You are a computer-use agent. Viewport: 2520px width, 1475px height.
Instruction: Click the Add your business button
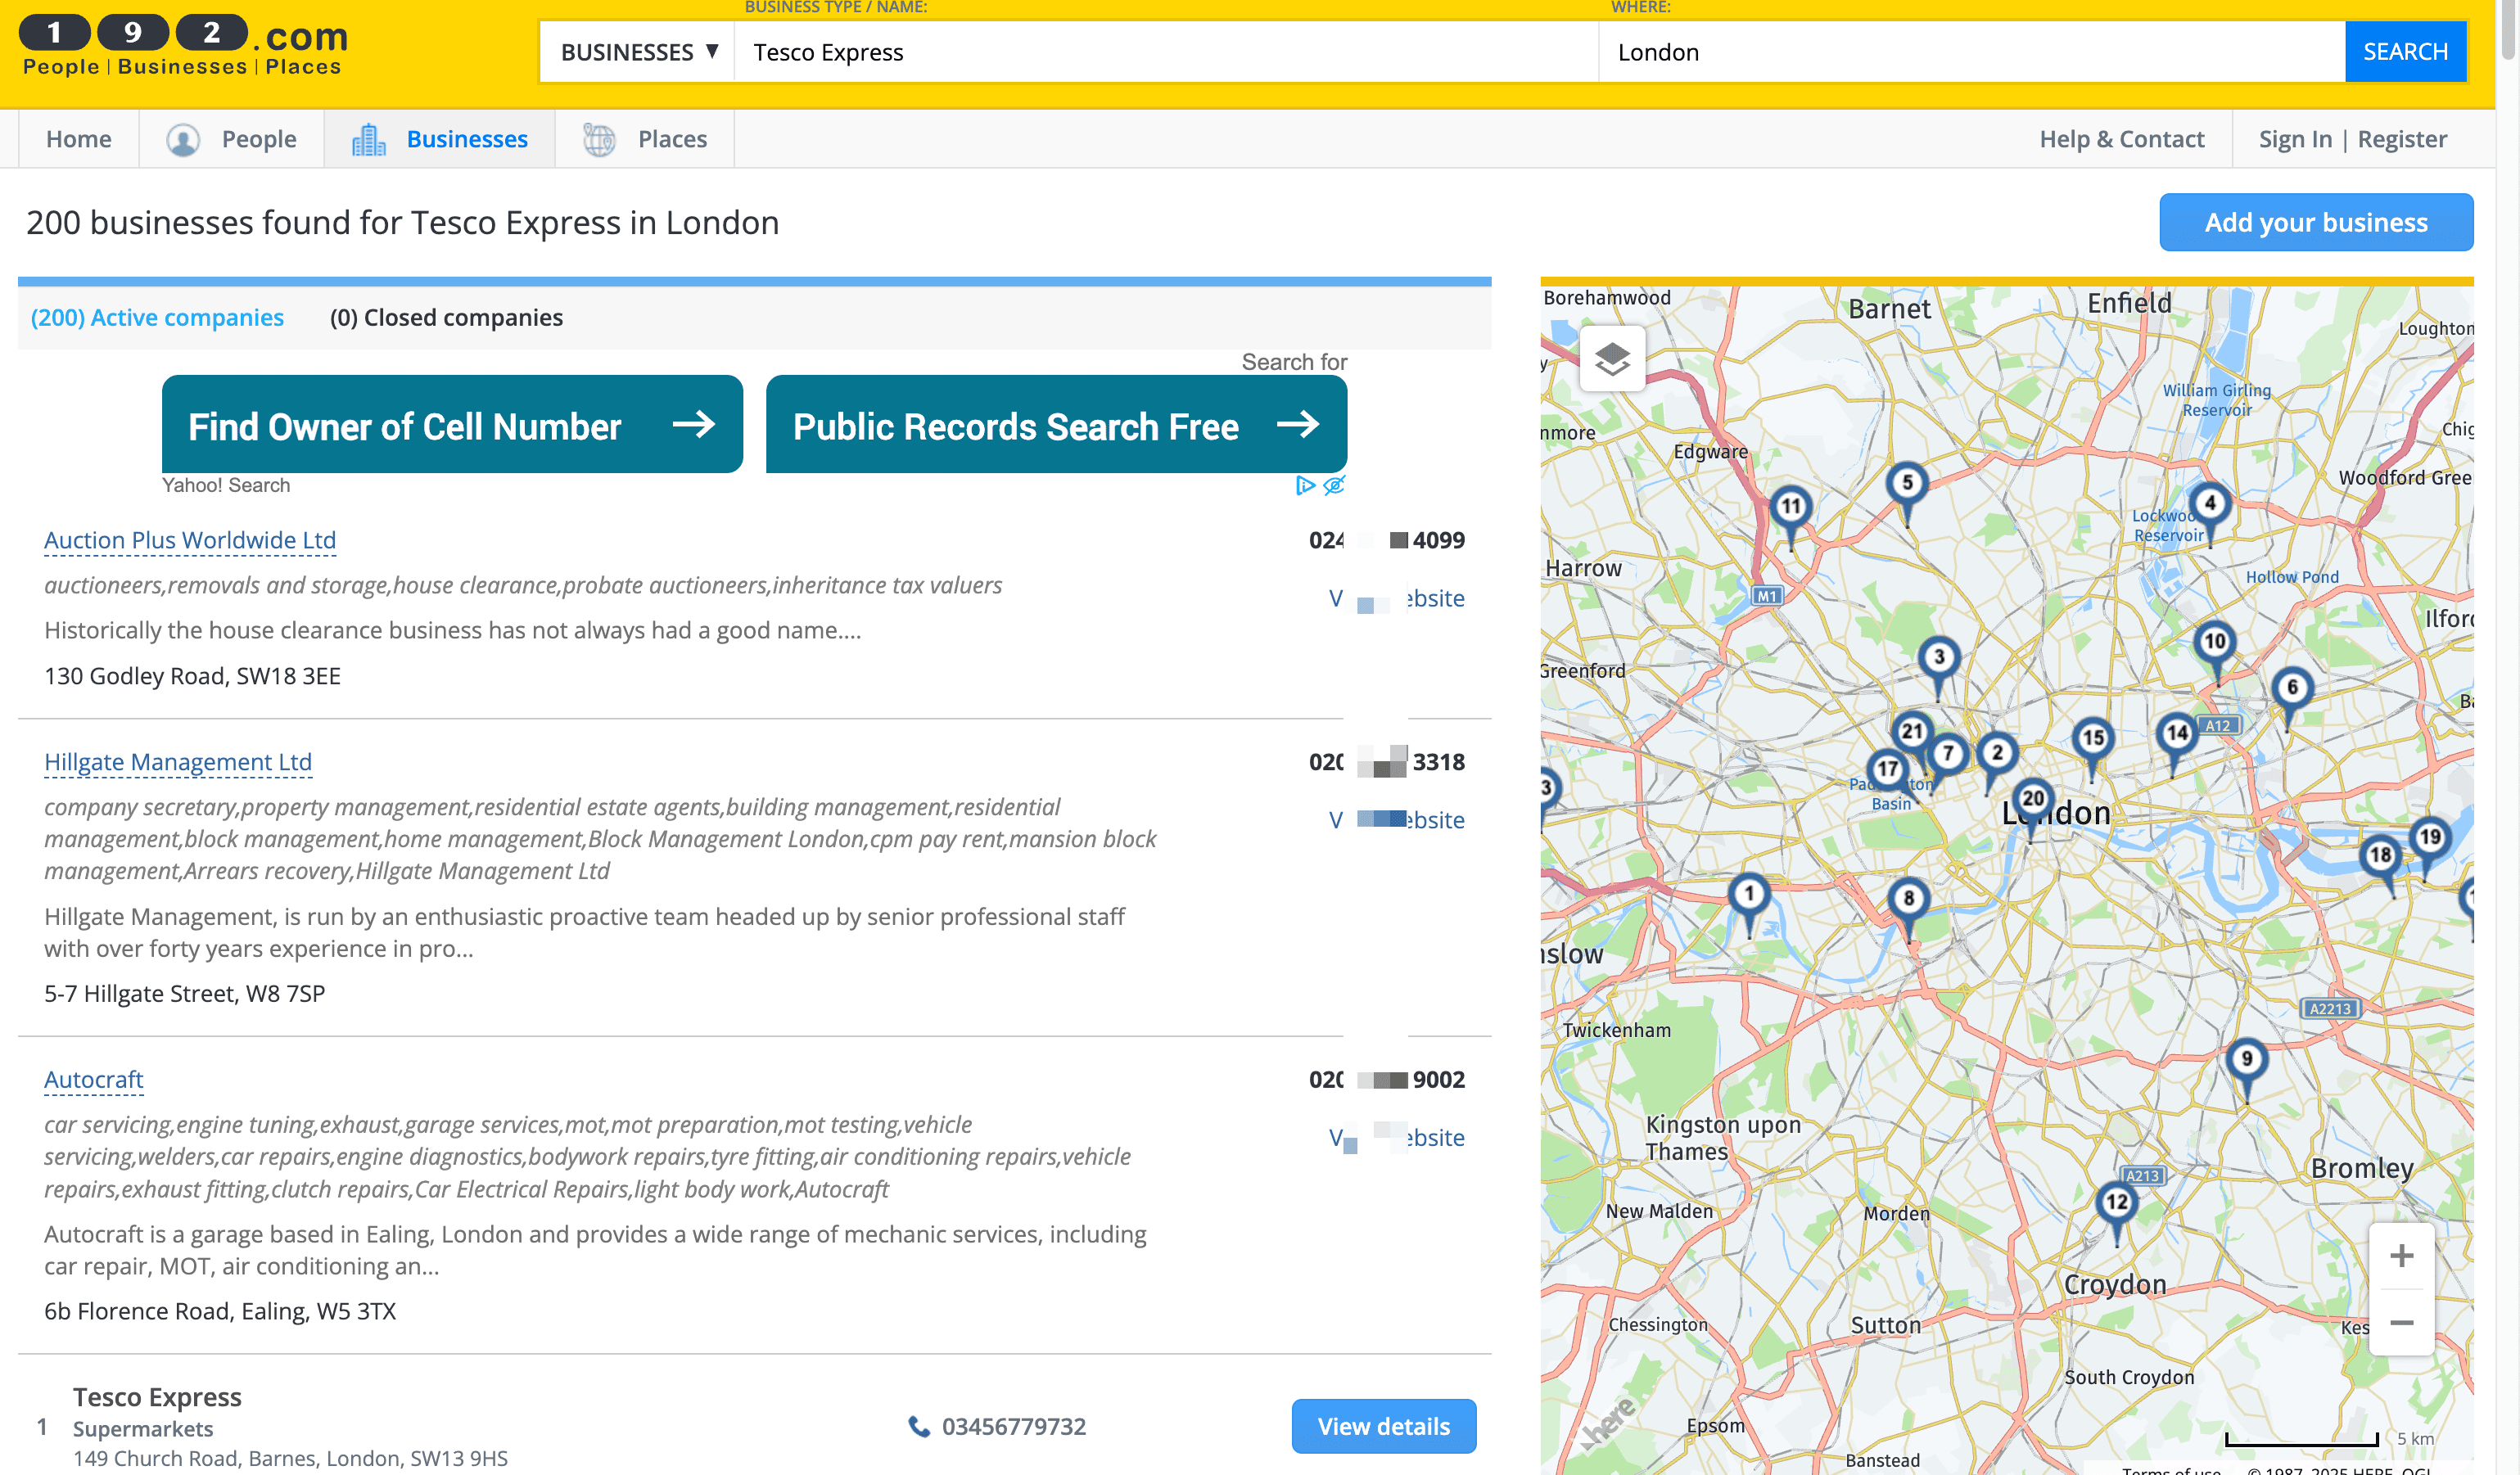click(x=2315, y=222)
